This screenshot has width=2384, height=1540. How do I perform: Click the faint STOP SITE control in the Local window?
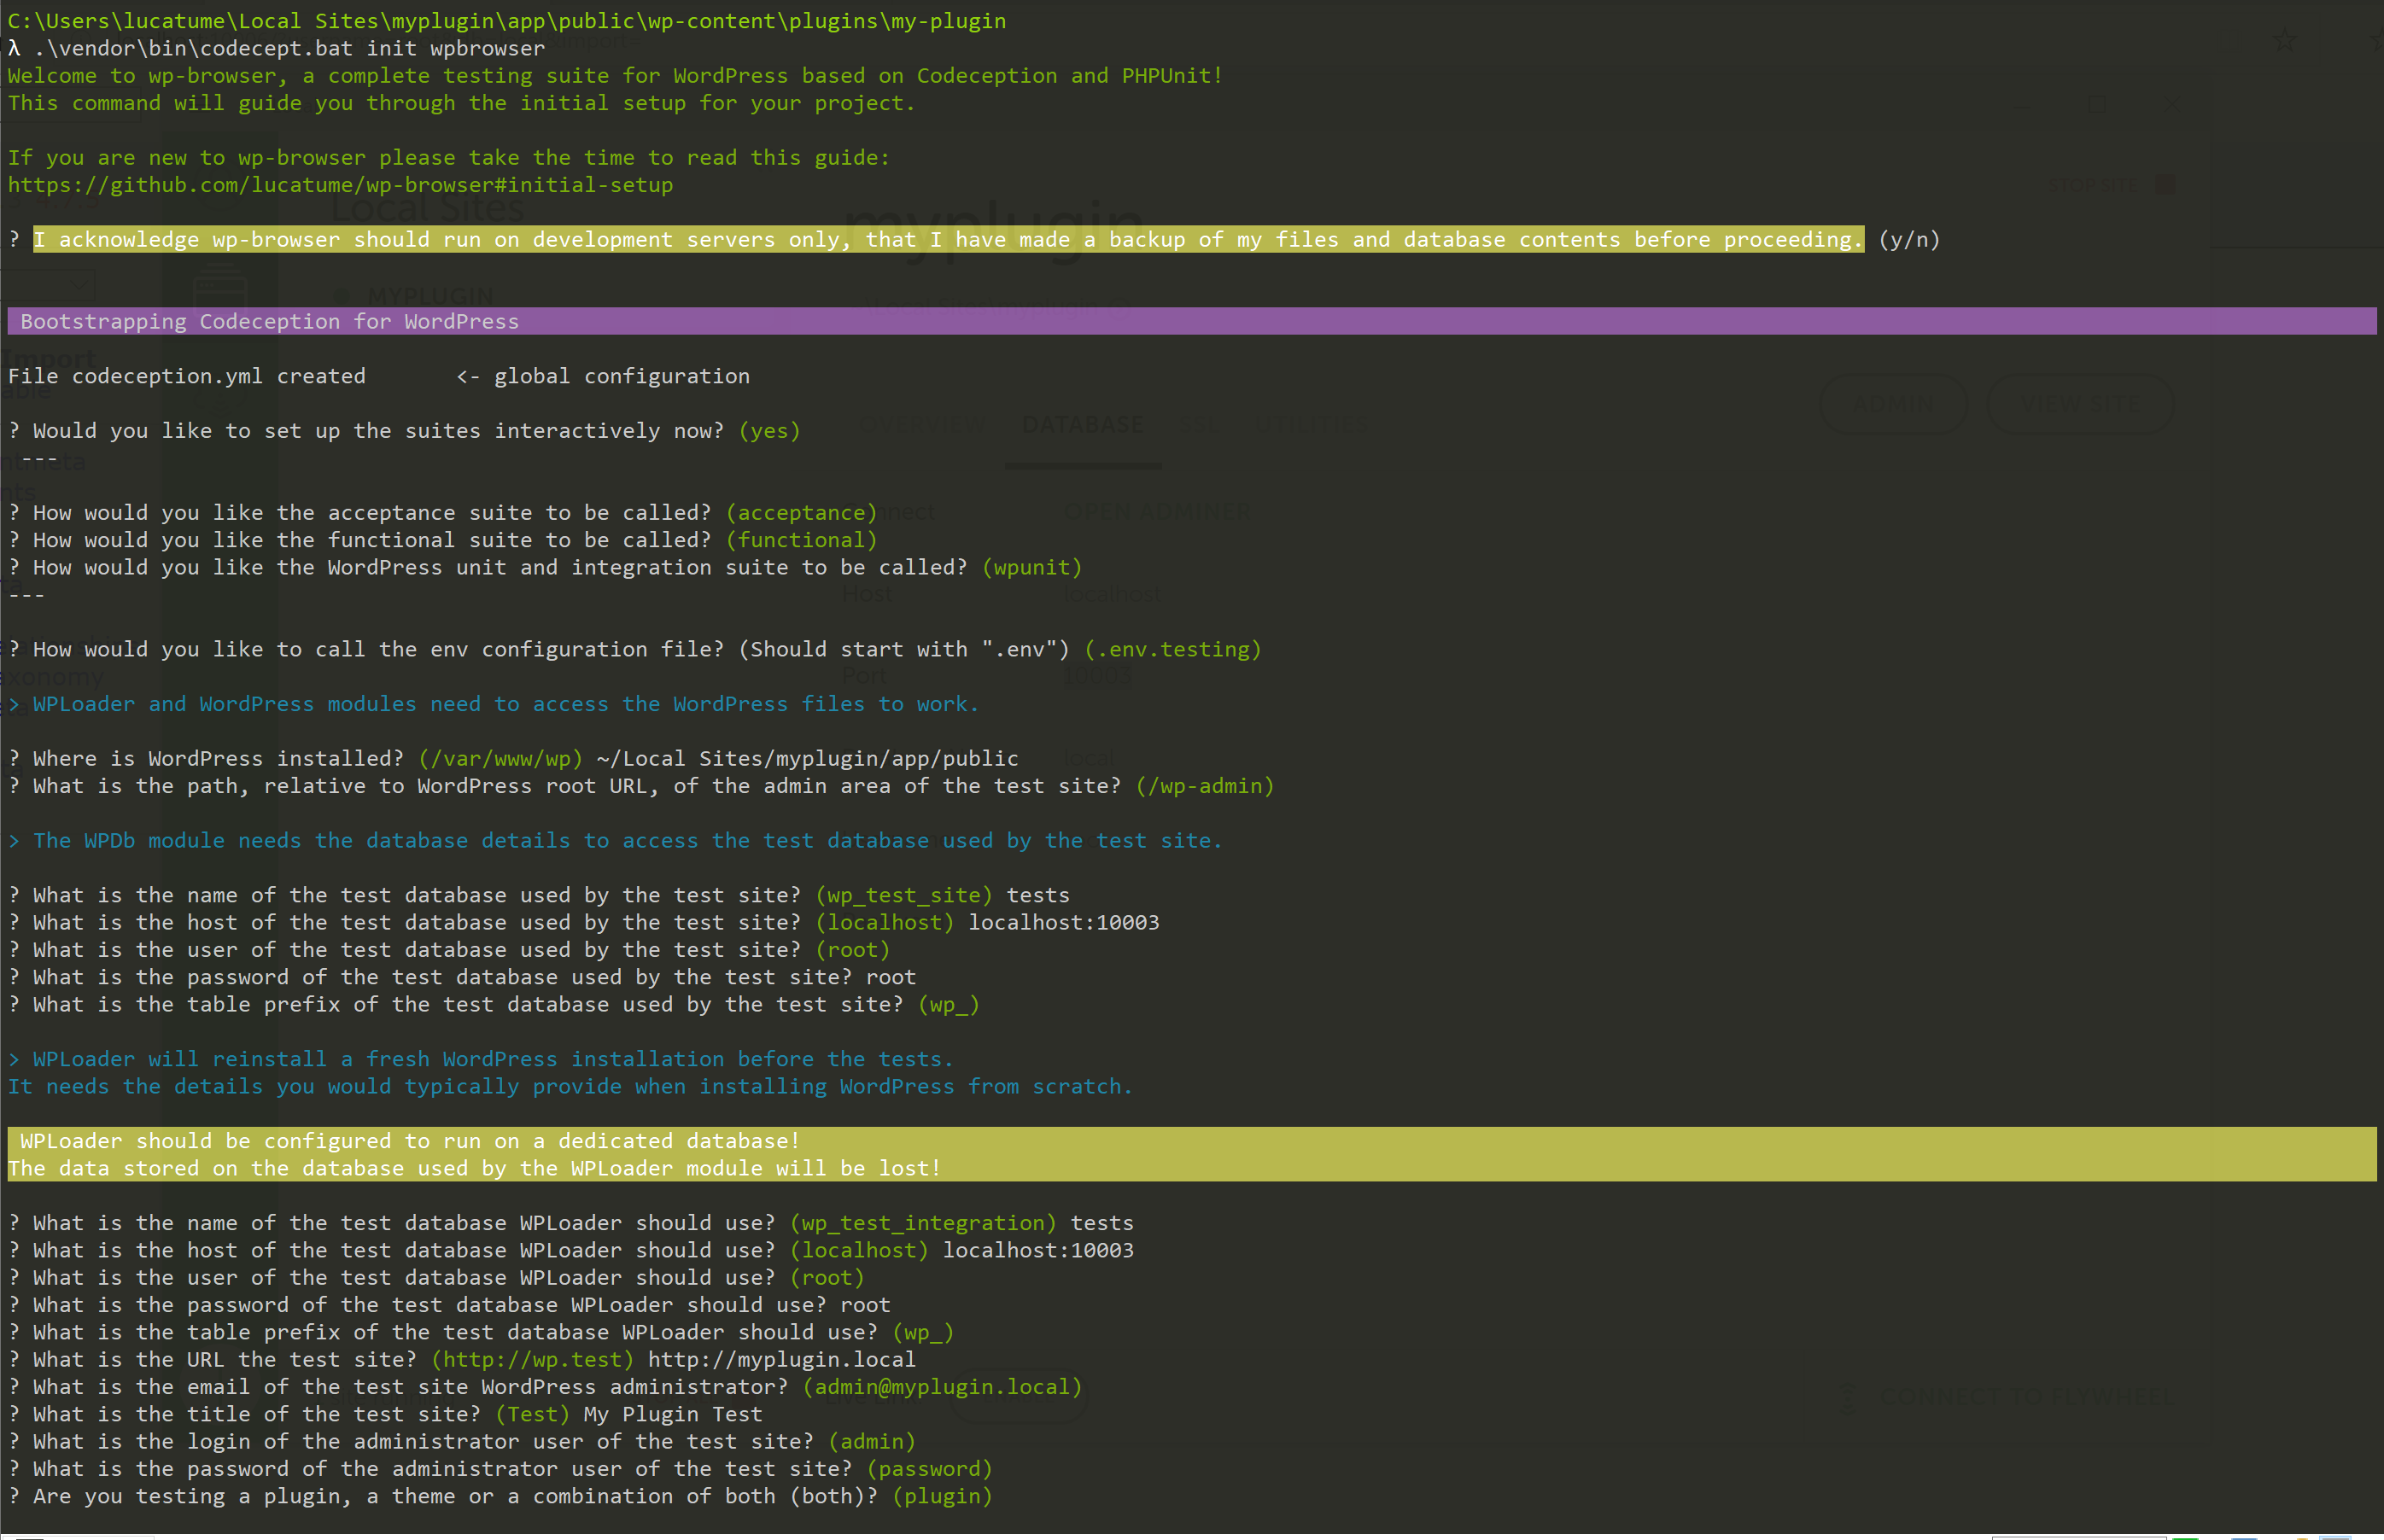(x=2110, y=186)
